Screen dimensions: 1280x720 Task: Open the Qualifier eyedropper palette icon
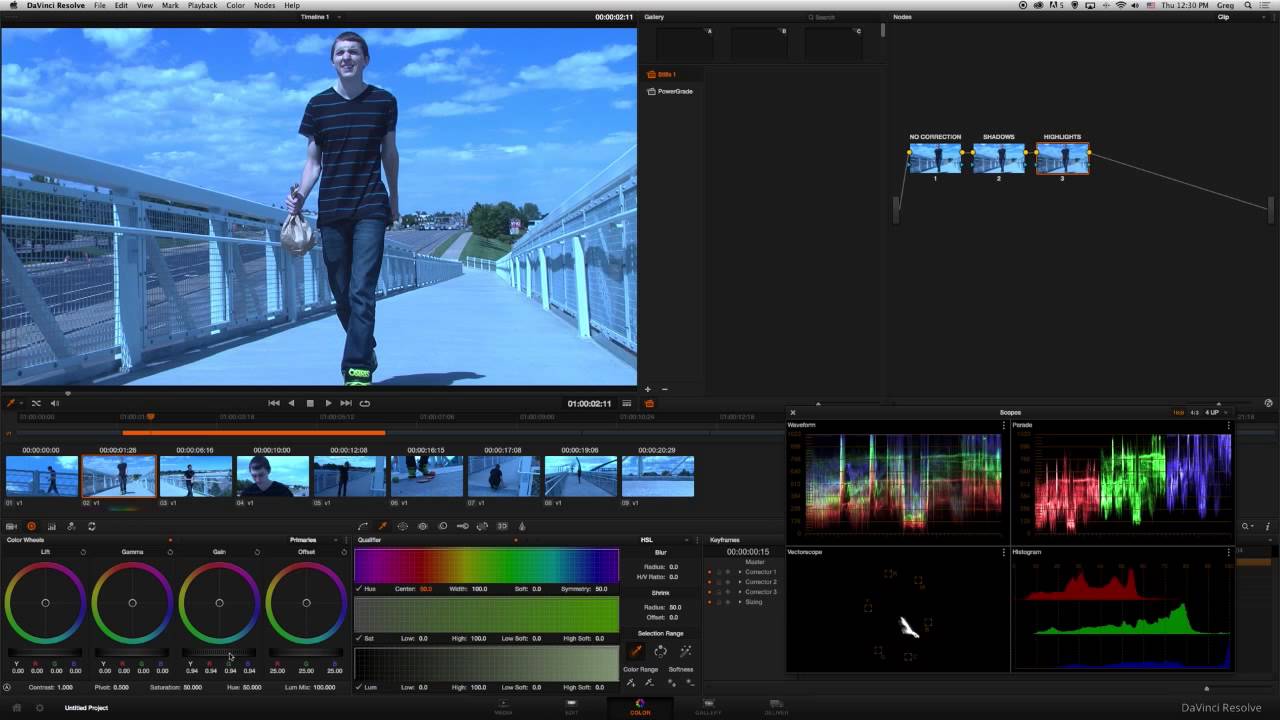(382, 526)
